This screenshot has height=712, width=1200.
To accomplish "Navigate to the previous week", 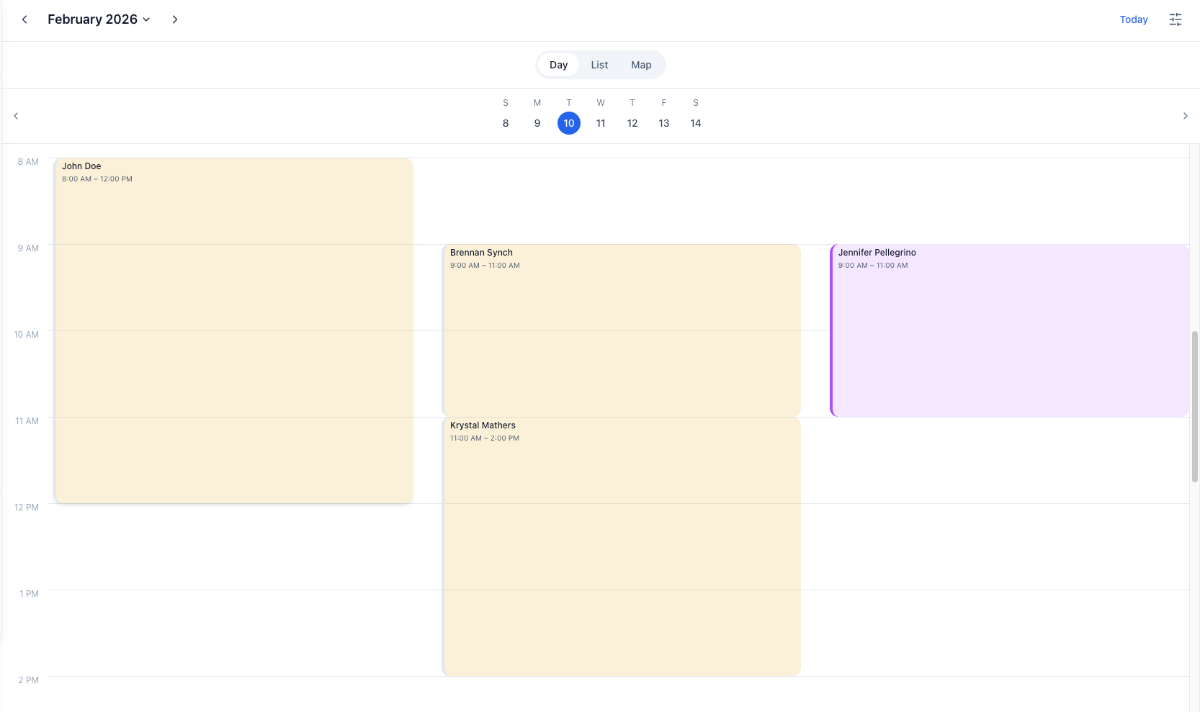I will click(x=16, y=115).
